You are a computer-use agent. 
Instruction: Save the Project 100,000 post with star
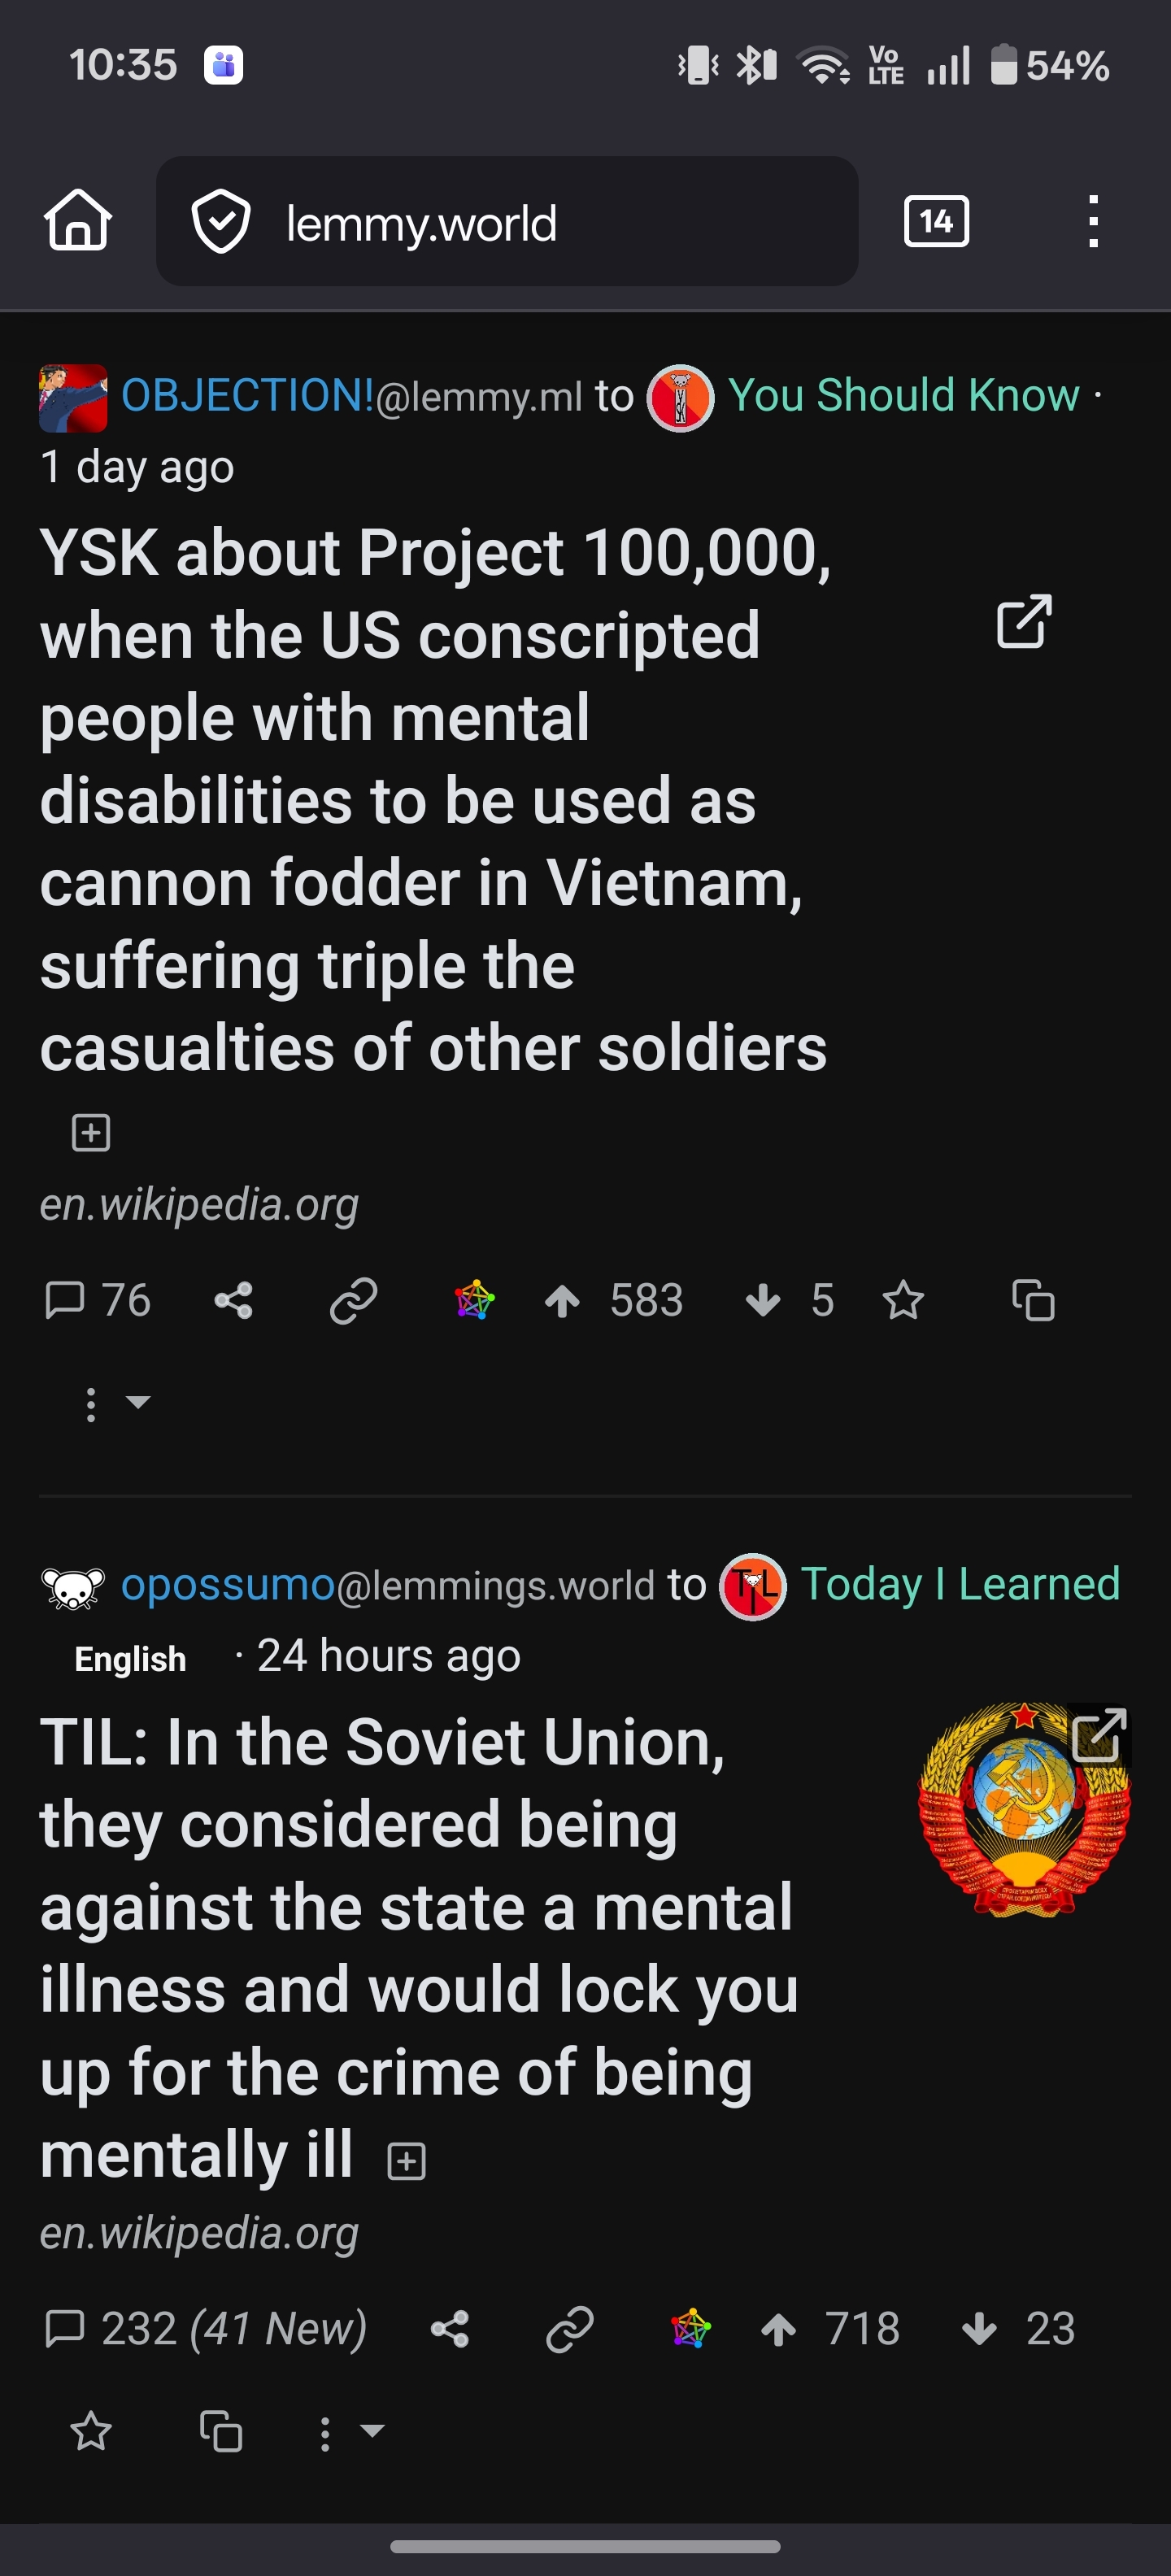903,1301
